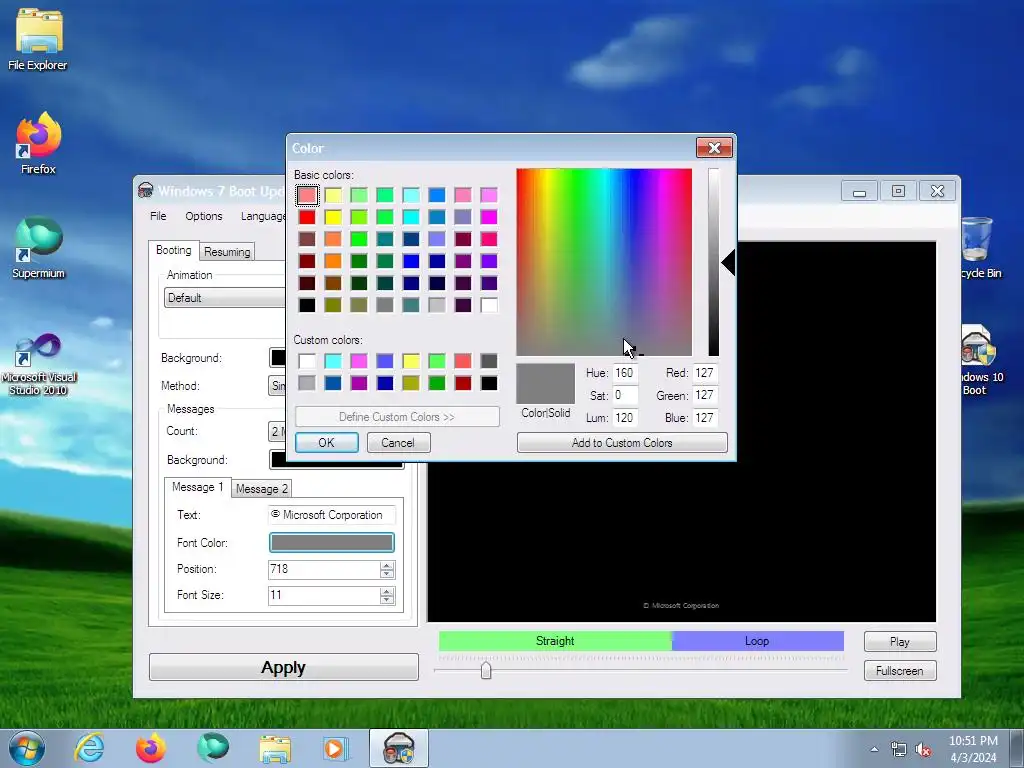Show hidden tray icons arrow

(x=874, y=749)
